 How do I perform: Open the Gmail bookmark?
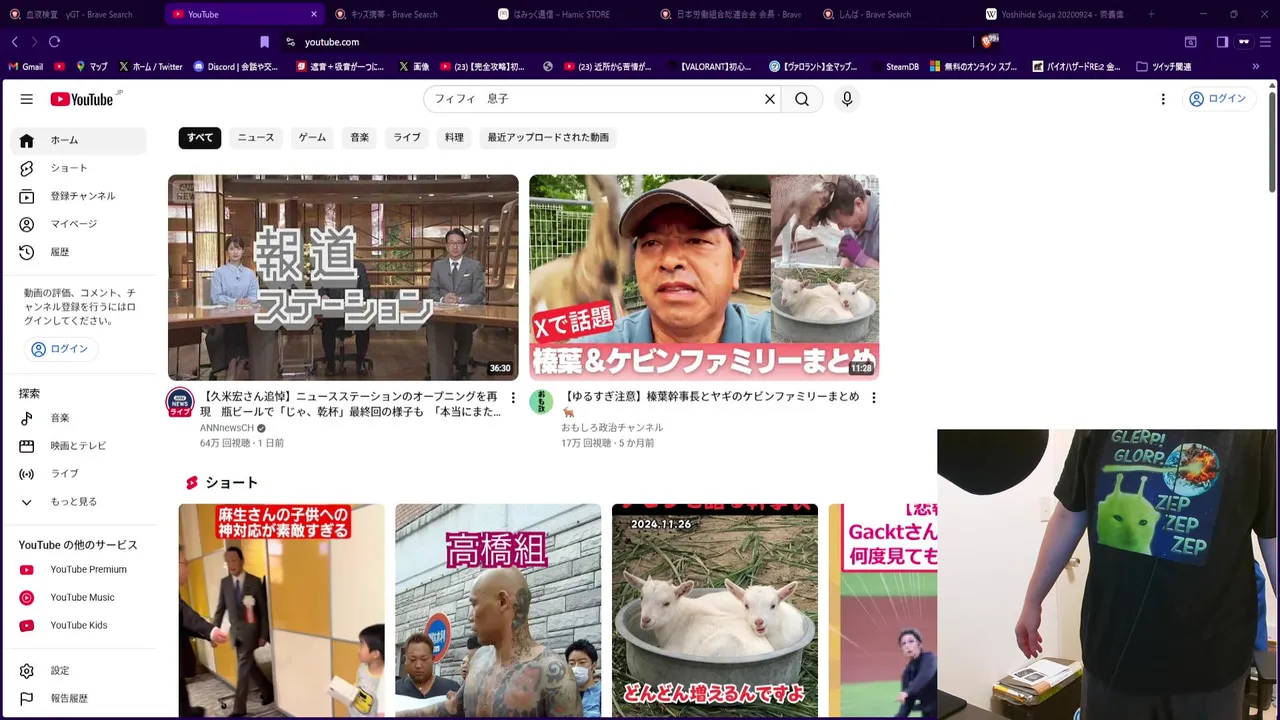pos(26,67)
